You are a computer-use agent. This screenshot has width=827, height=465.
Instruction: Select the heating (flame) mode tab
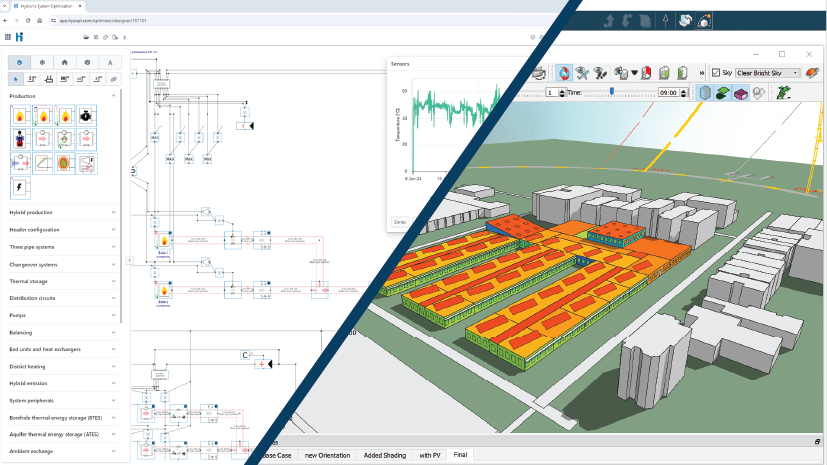[x=20, y=62]
